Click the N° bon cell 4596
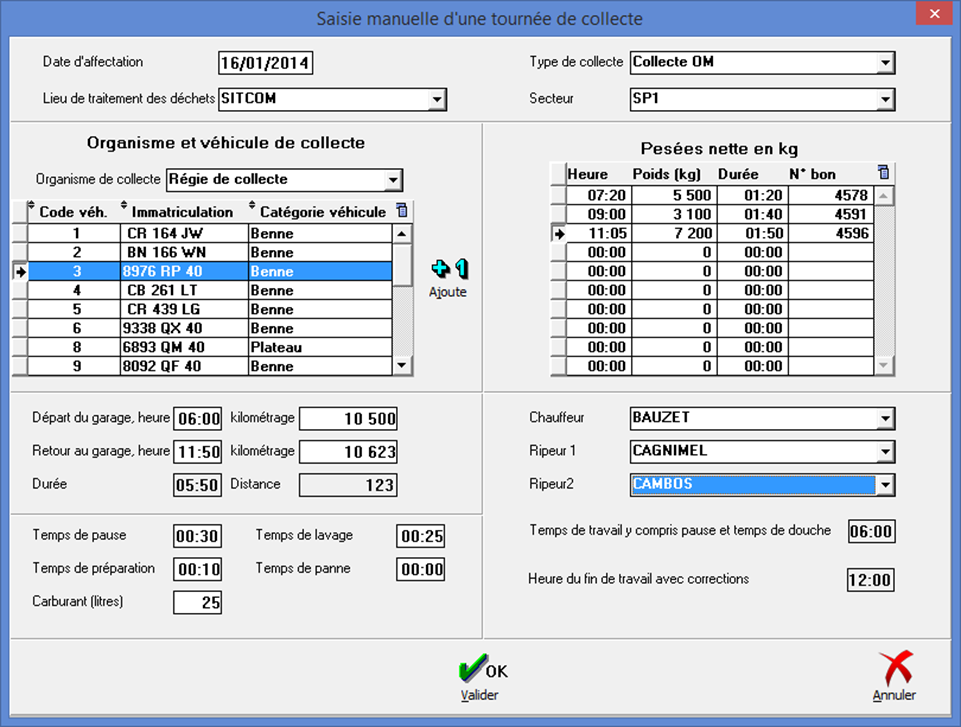 [x=831, y=233]
